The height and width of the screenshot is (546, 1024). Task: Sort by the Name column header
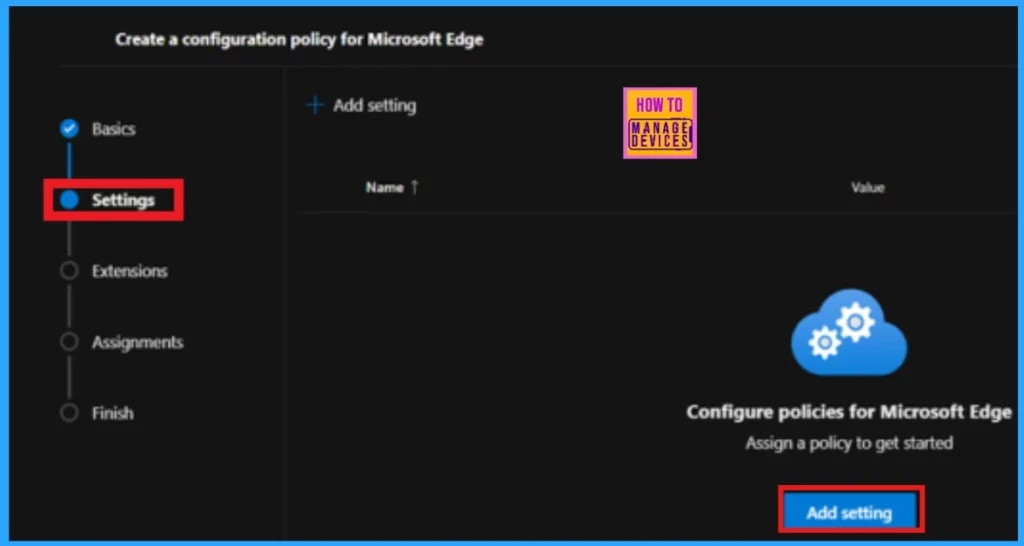392,187
